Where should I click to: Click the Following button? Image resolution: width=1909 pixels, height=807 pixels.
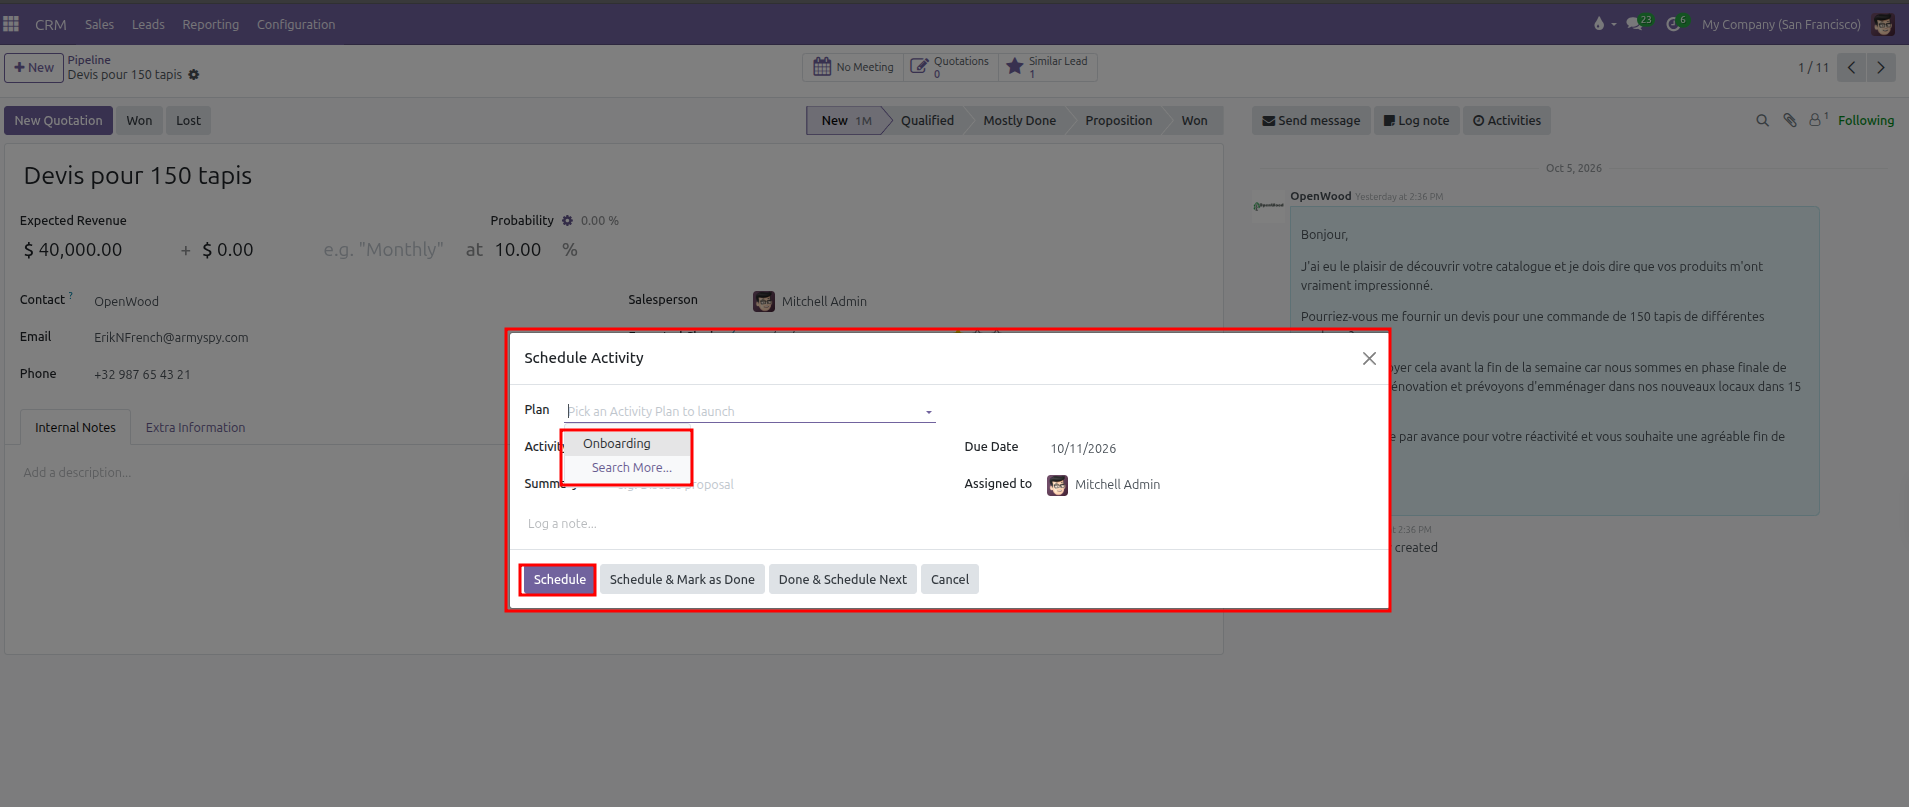coord(1865,121)
